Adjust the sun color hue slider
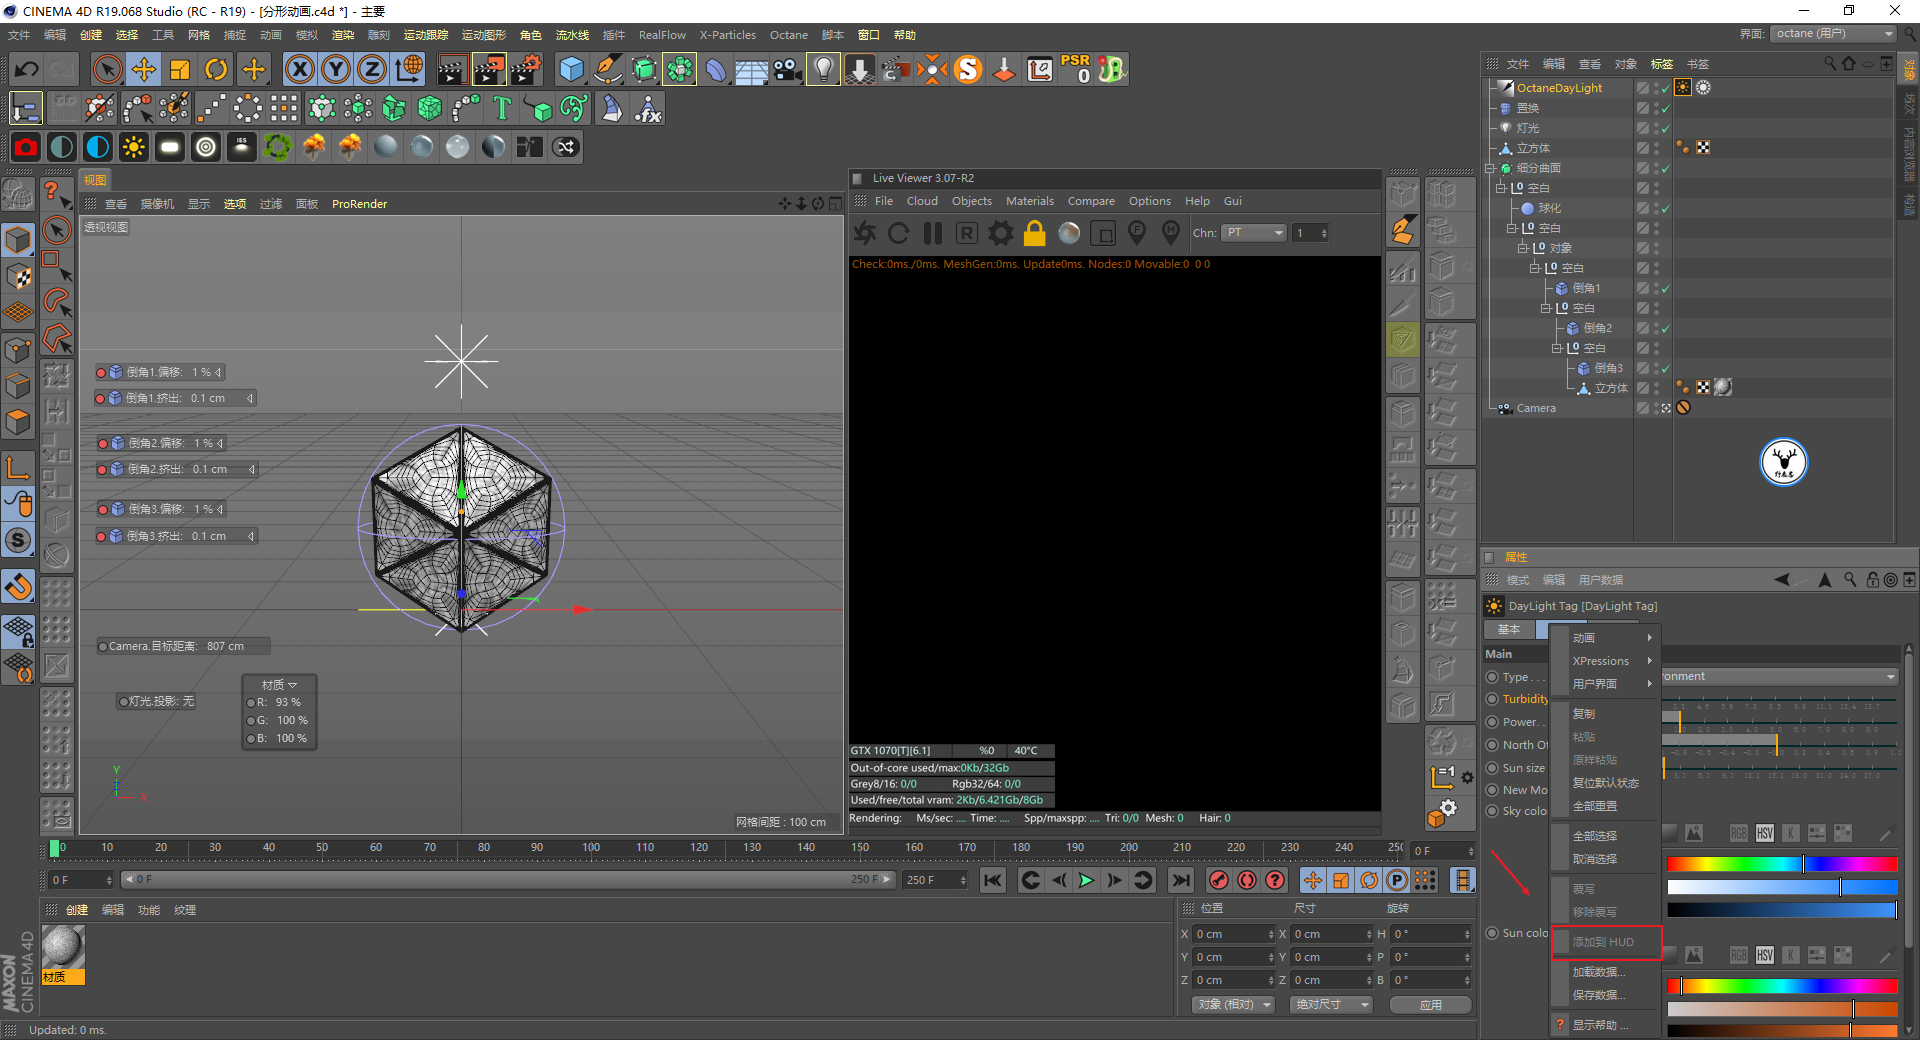This screenshot has width=1920, height=1040. pyautogui.click(x=1782, y=987)
